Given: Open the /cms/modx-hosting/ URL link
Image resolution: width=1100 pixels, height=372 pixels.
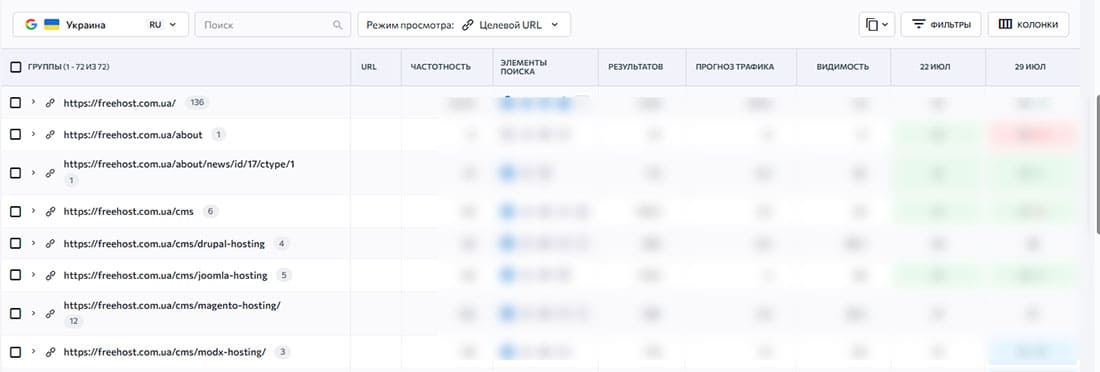Looking at the screenshot, I should [165, 352].
